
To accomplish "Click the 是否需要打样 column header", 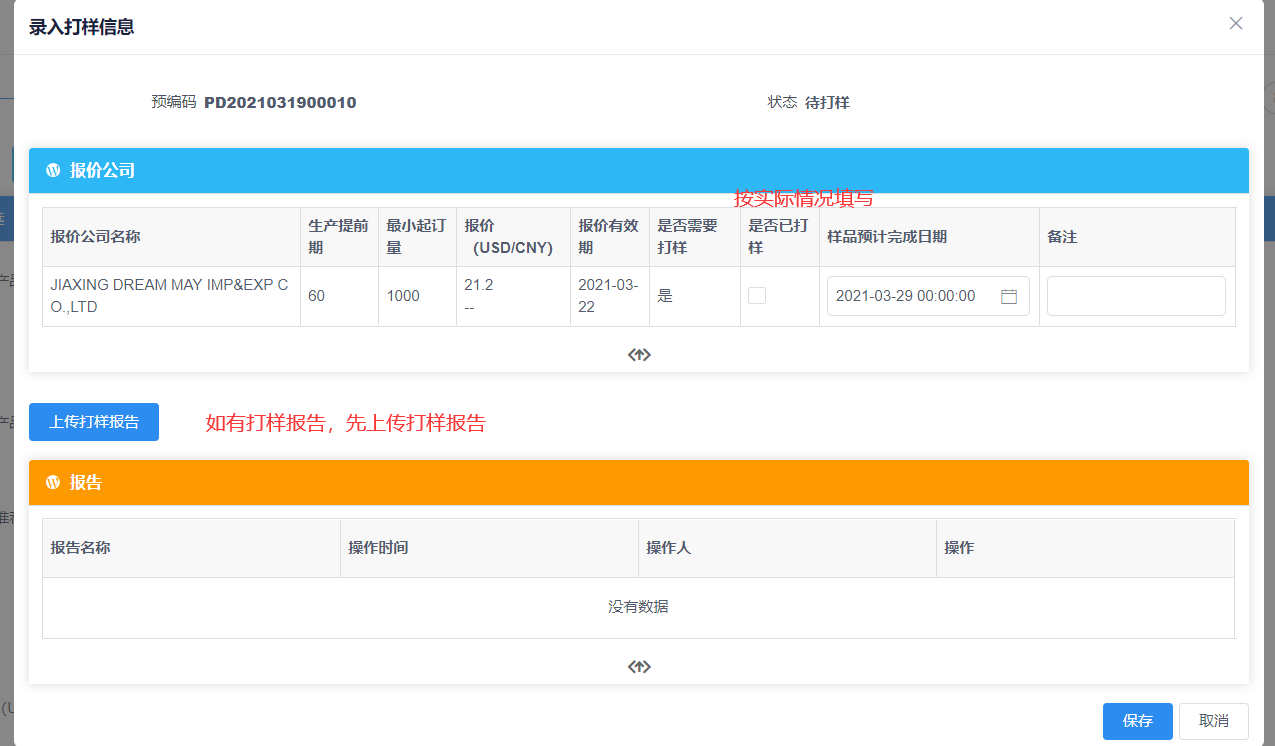I will [695, 237].
